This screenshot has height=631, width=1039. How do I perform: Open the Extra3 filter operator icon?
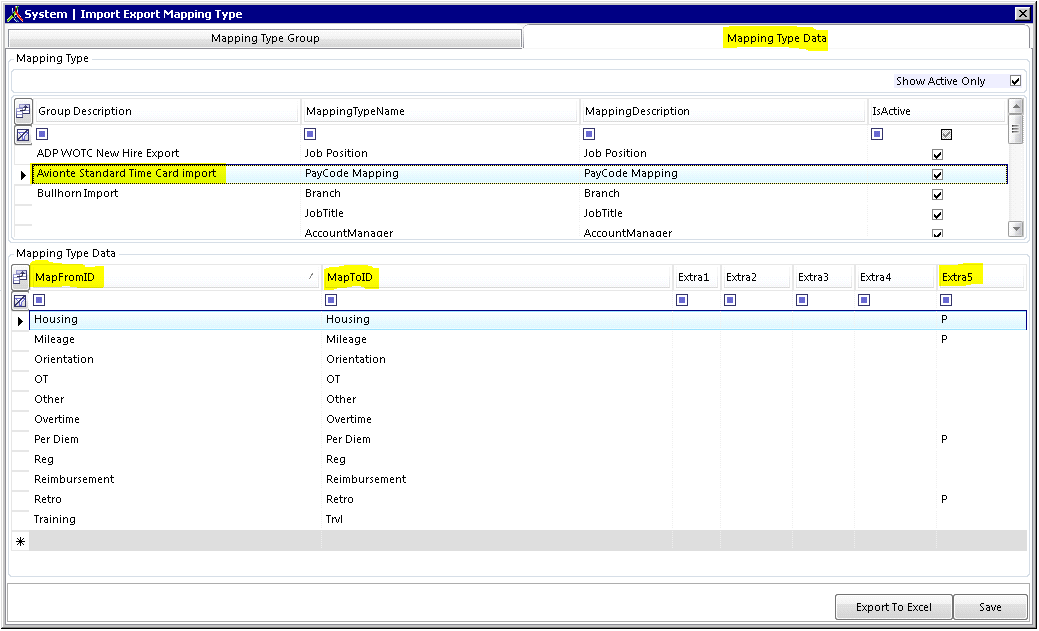click(x=802, y=300)
